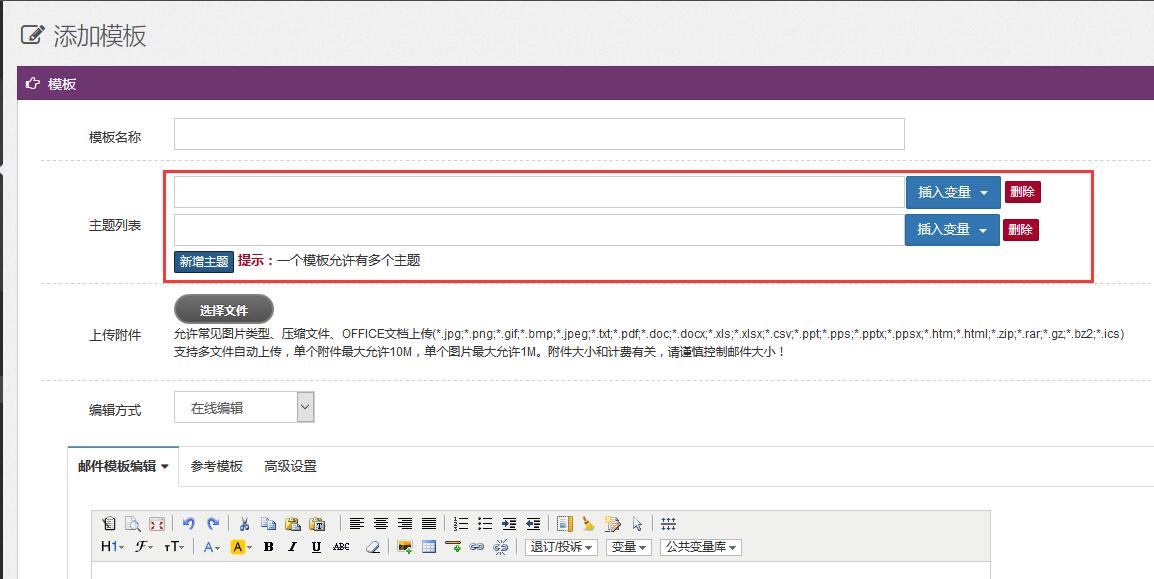1154x579 pixels.
Task: Center-align the text
Action: click(381, 523)
